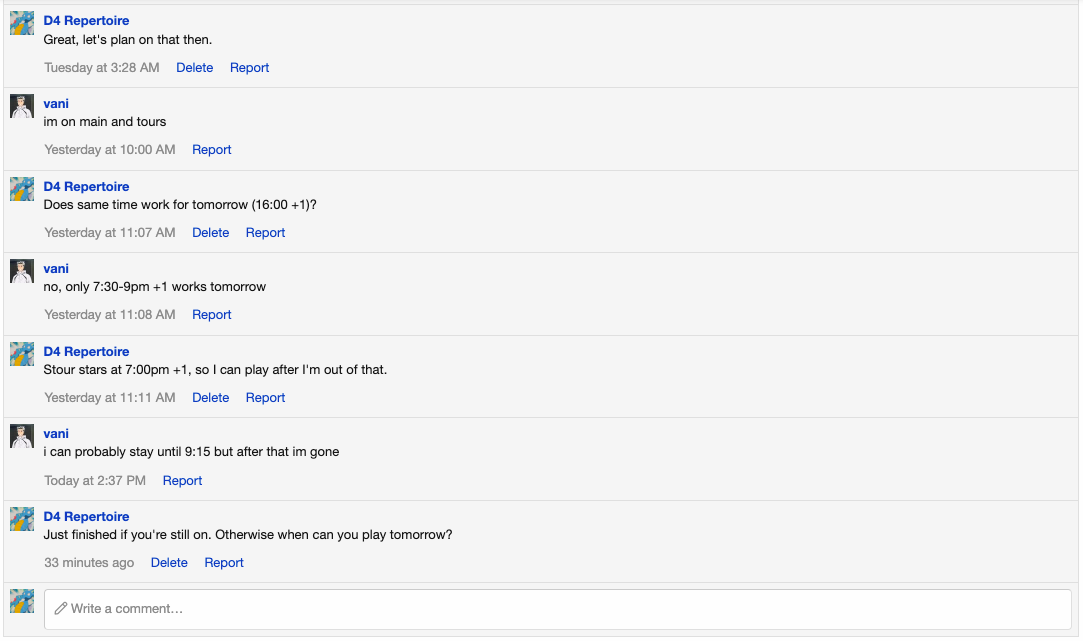
Task: Click the "Today at 2:37 PM" timestamp
Action: (x=94, y=480)
